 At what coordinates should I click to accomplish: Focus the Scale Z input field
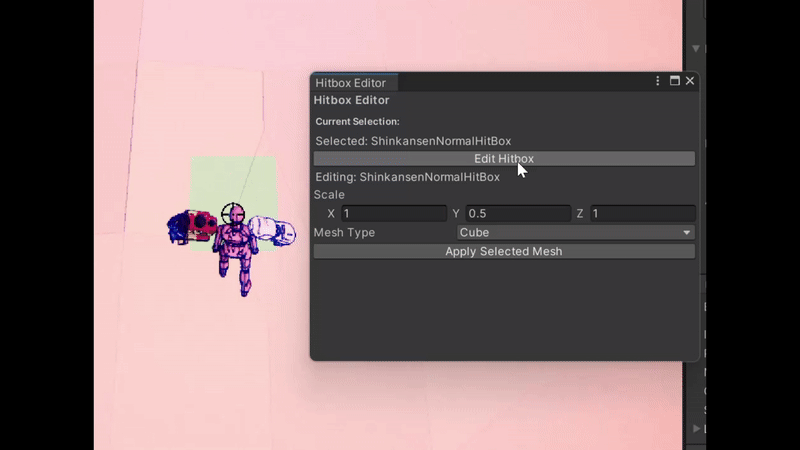[642, 213]
